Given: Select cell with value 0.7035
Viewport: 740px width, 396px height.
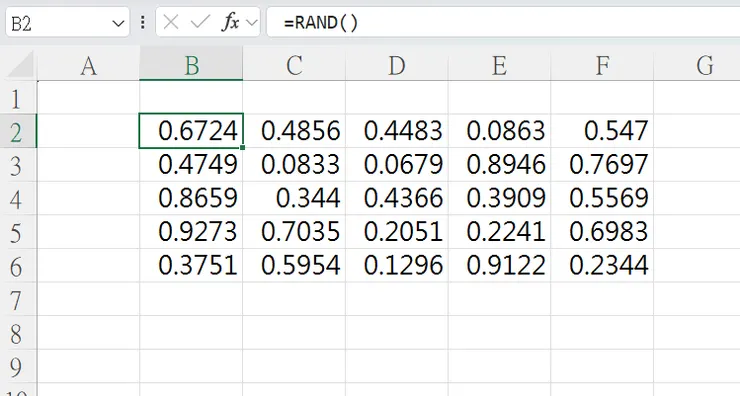Looking at the screenshot, I should pos(294,232).
